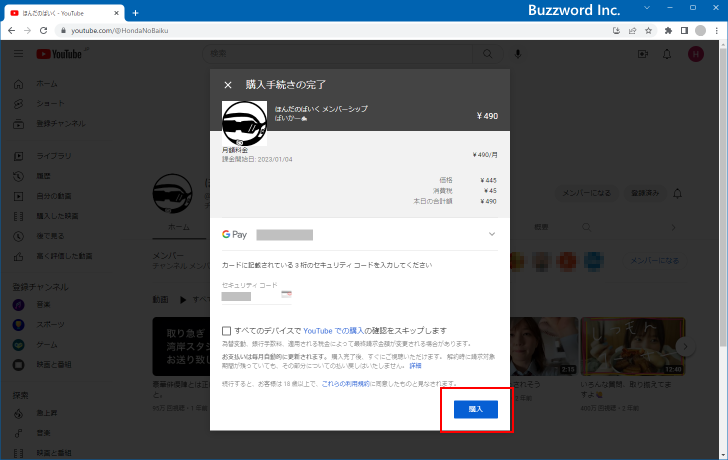728x460 pixels.
Task: Open the YouTube hamburger guide menu
Action: click(x=19, y=54)
